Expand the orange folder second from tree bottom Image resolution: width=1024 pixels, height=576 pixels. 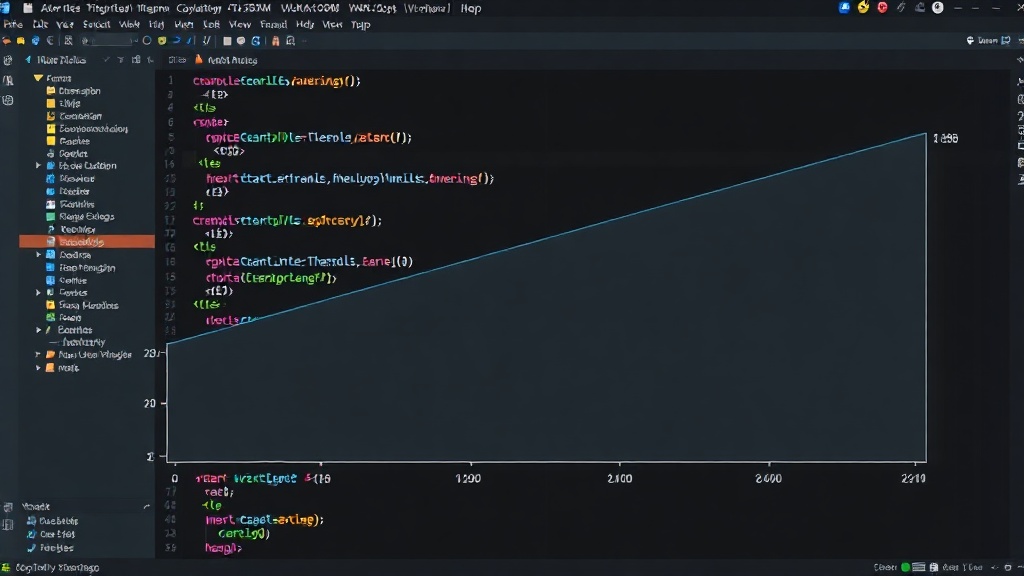point(38,355)
